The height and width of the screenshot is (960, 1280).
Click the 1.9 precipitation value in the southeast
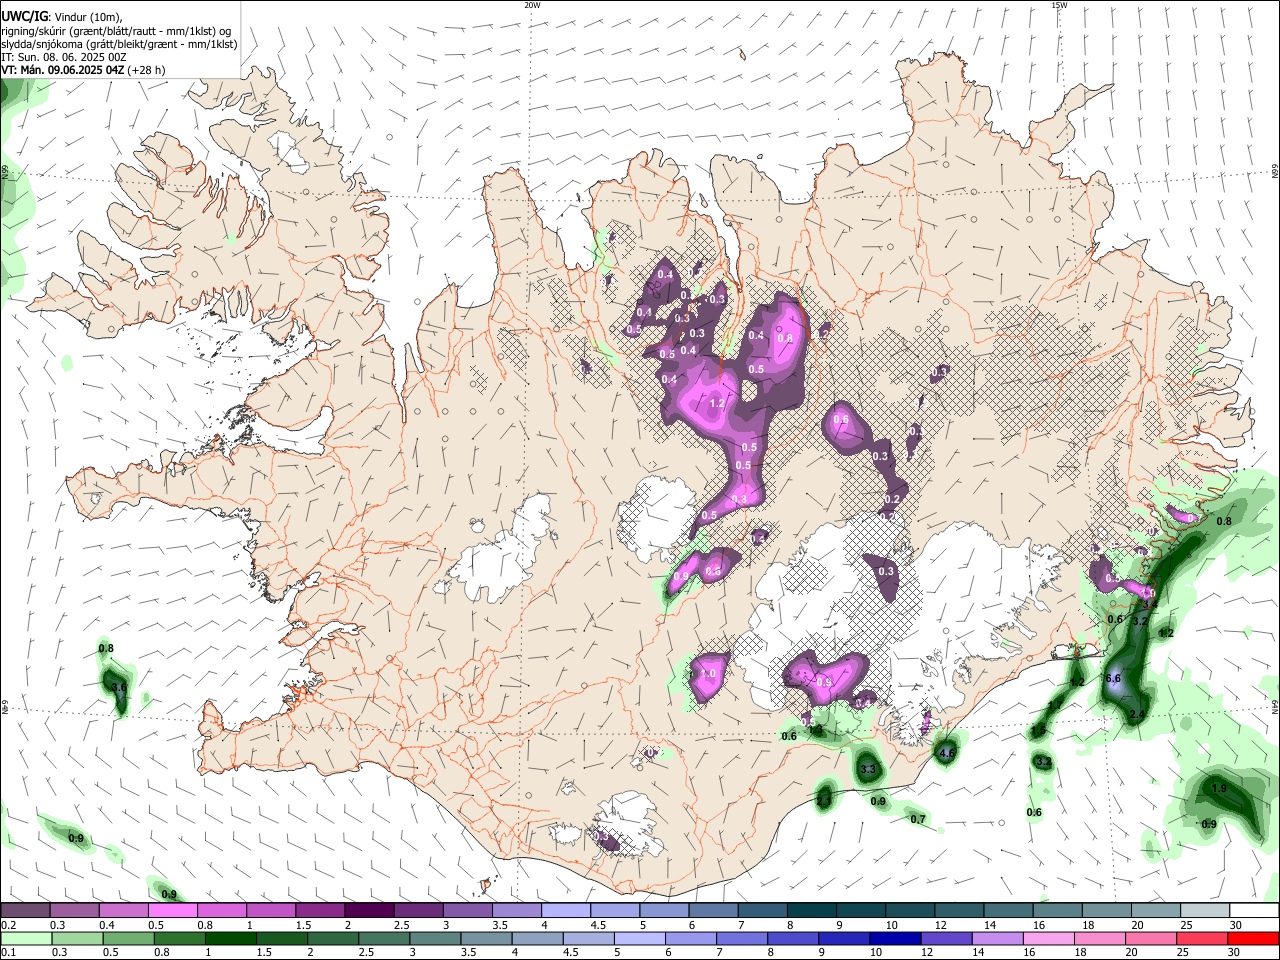pyautogui.click(x=1219, y=788)
